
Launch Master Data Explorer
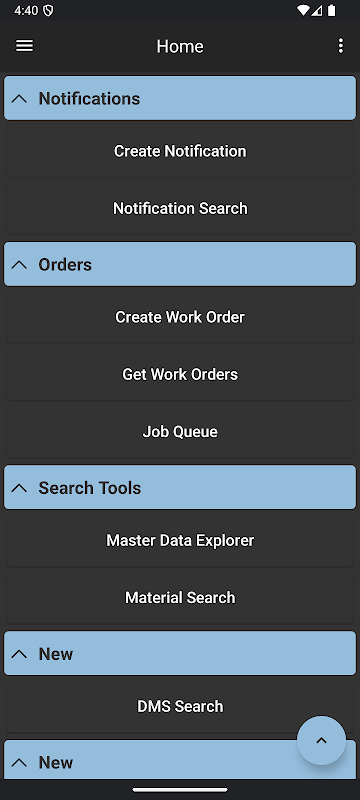(180, 540)
